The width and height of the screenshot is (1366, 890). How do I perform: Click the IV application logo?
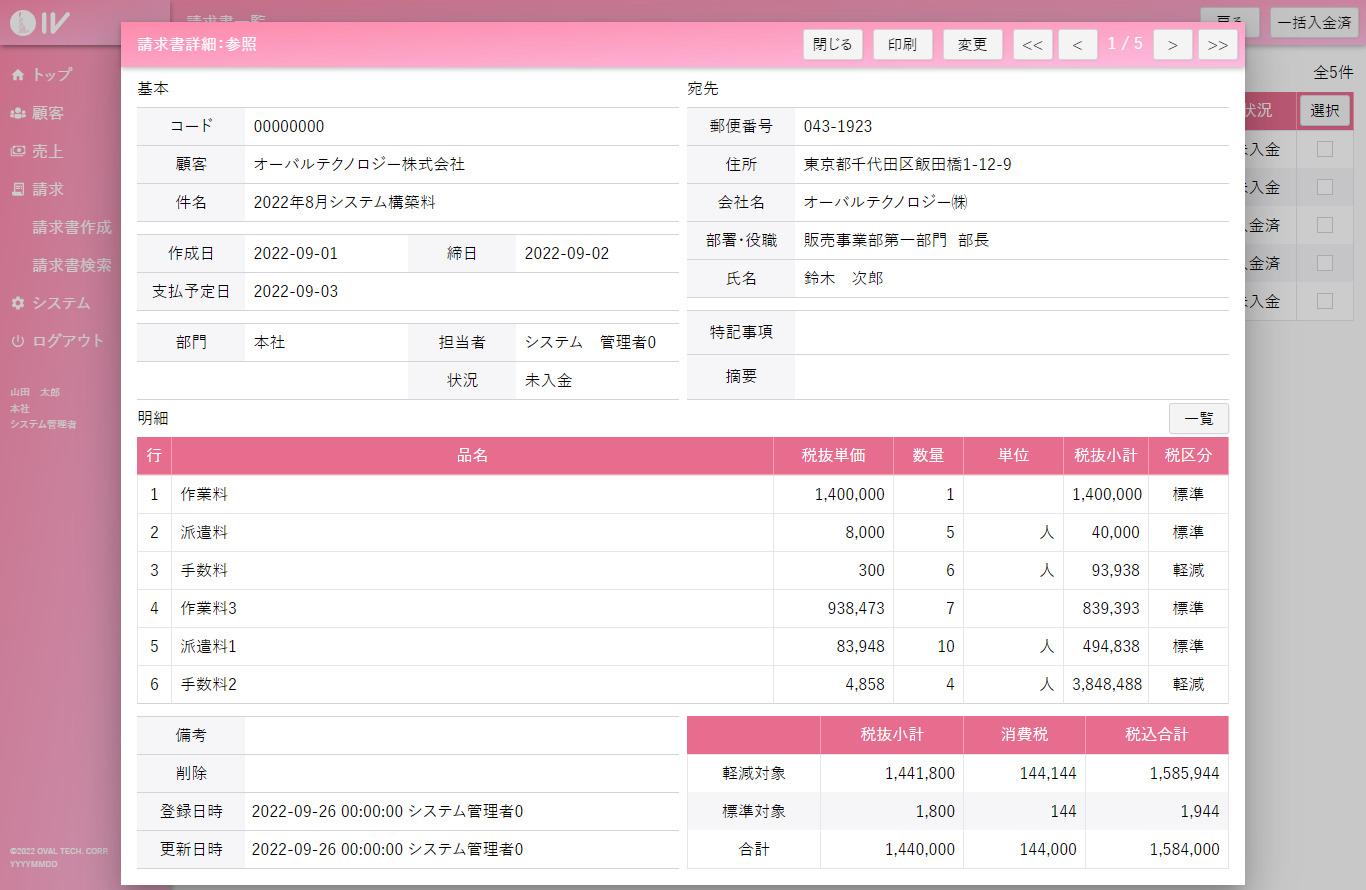point(40,22)
